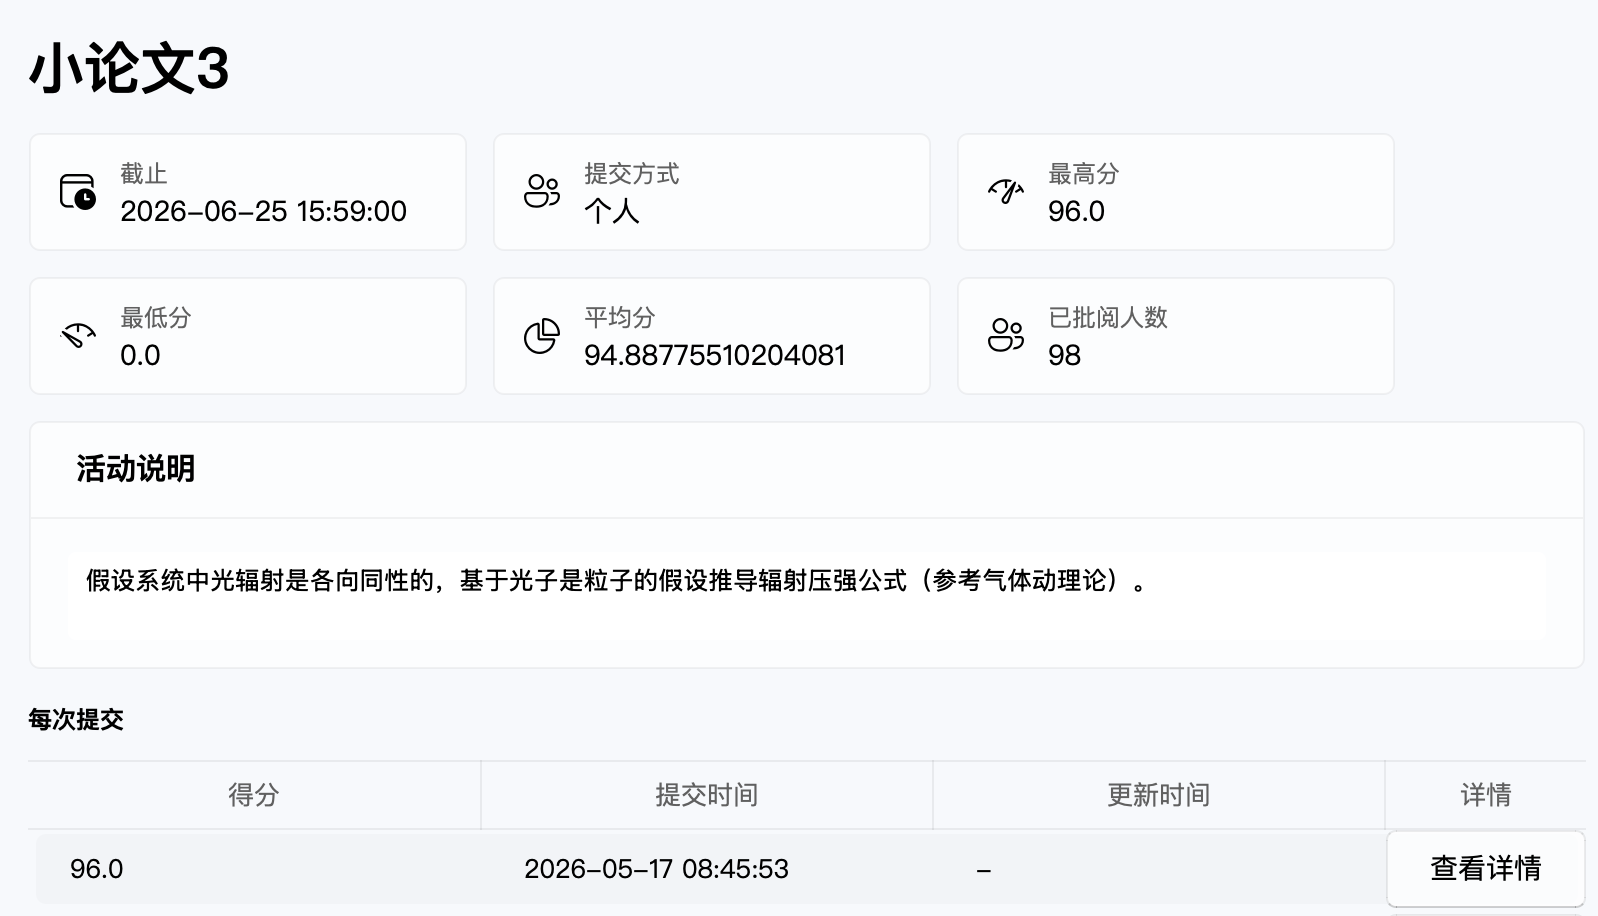Click the deadline value 2026-06-25 15:59:00

[263, 212]
